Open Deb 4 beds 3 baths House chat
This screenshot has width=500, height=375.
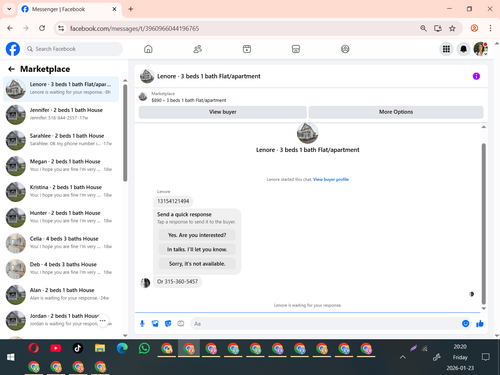click(61, 268)
